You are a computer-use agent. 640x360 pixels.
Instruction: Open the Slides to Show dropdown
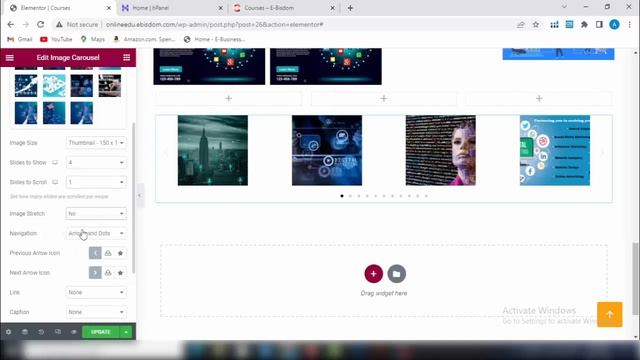tap(96, 162)
